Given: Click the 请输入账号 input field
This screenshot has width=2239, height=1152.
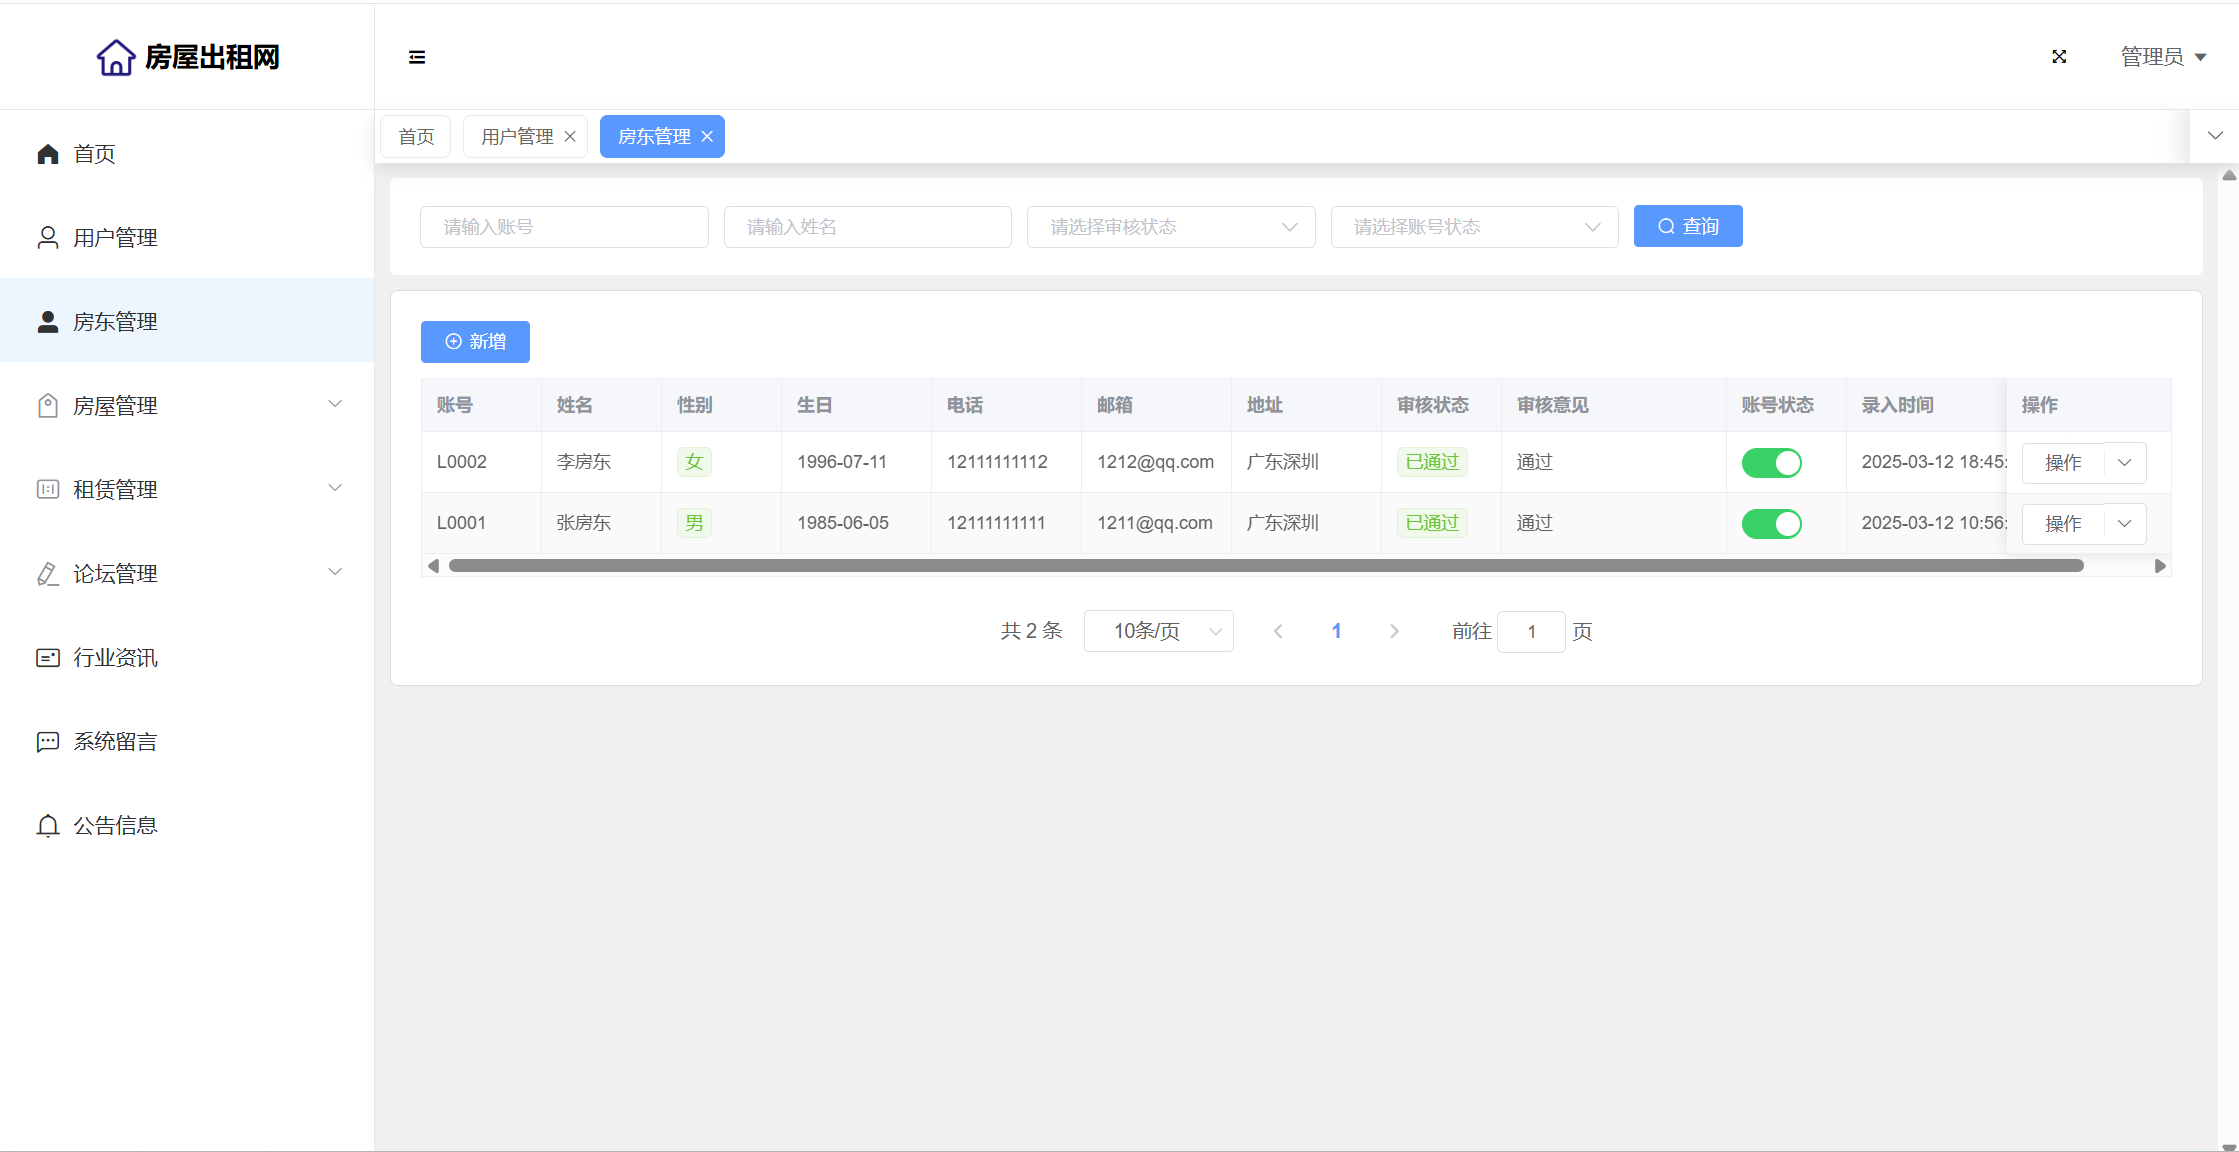Looking at the screenshot, I should tap(564, 227).
